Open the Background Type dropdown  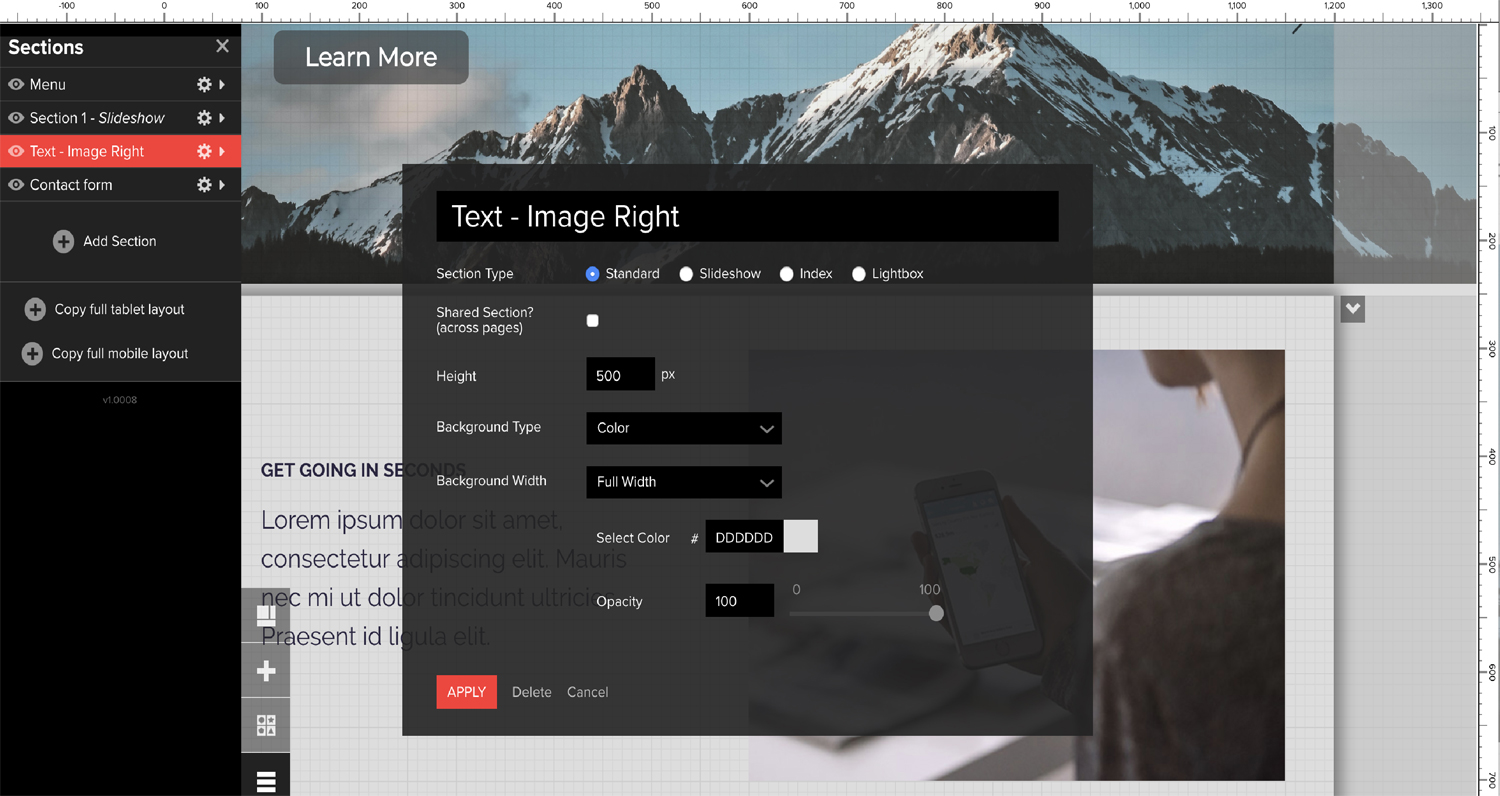(x=683, y=428)
